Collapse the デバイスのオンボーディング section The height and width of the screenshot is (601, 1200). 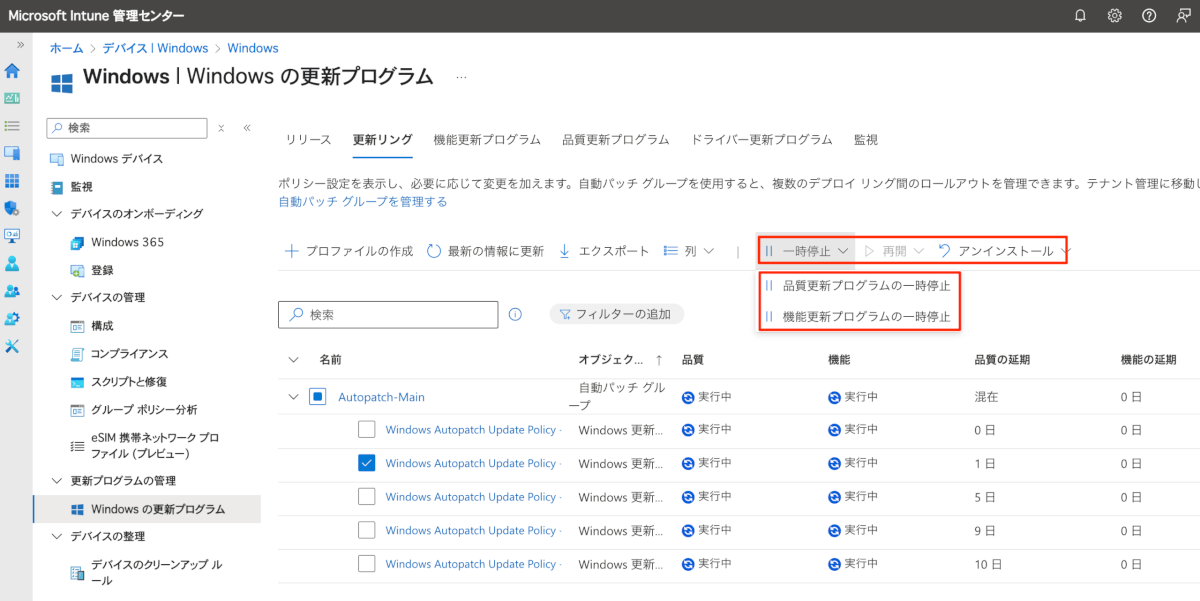tap(56, 214)
